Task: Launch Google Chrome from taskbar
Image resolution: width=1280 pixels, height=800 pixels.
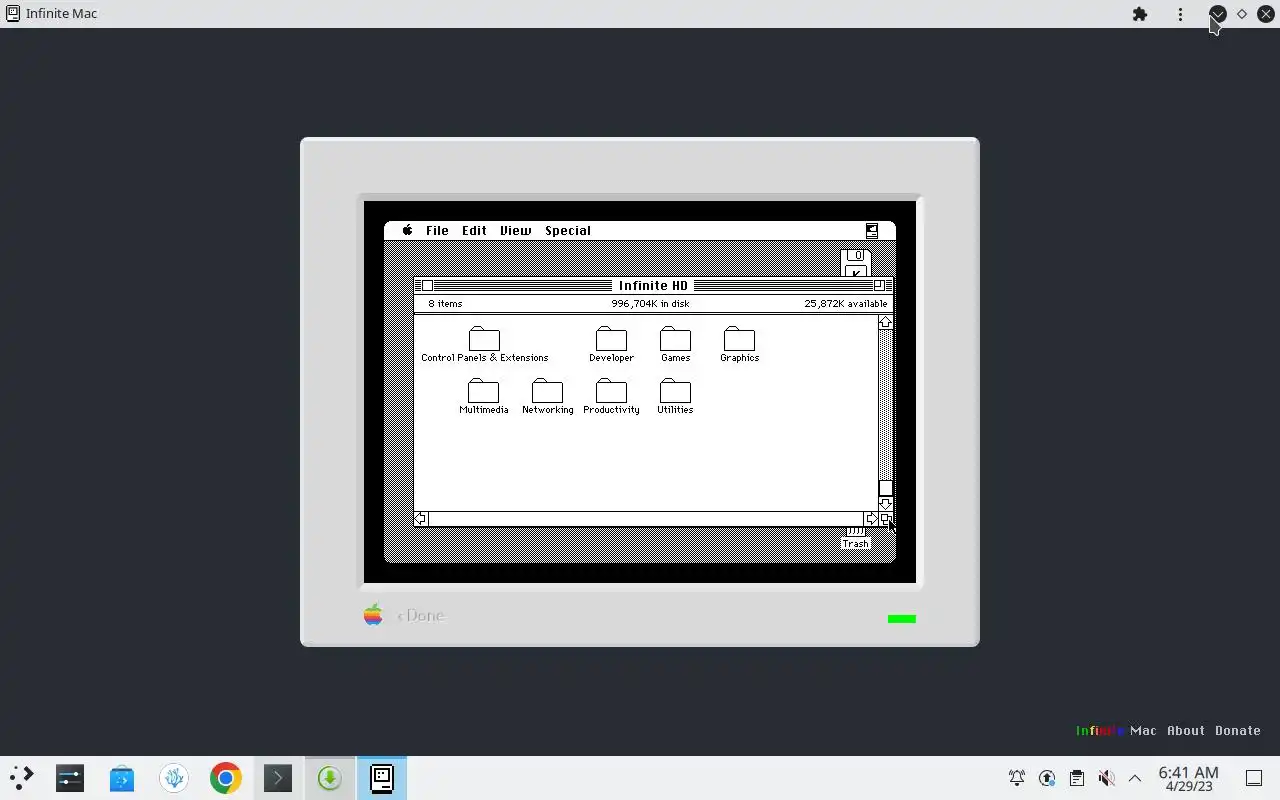Action: pos(226,778)
